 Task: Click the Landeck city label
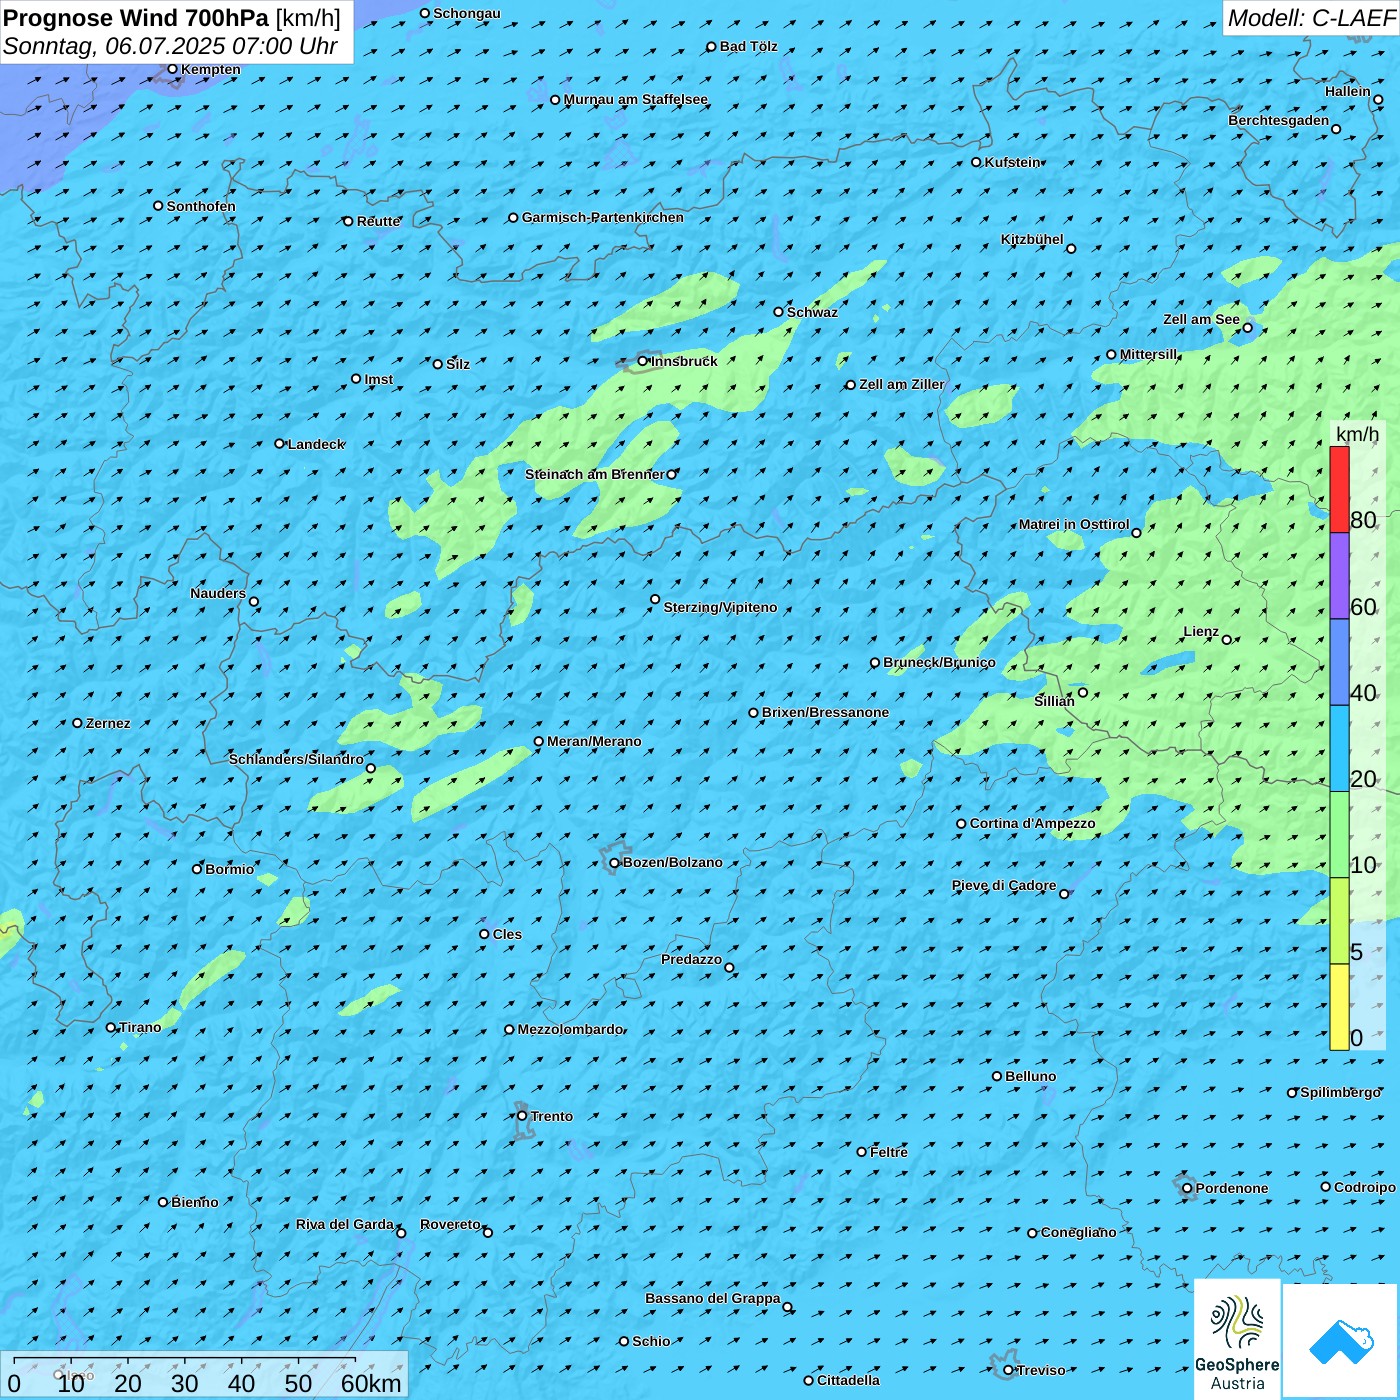(x=316, y=444)
